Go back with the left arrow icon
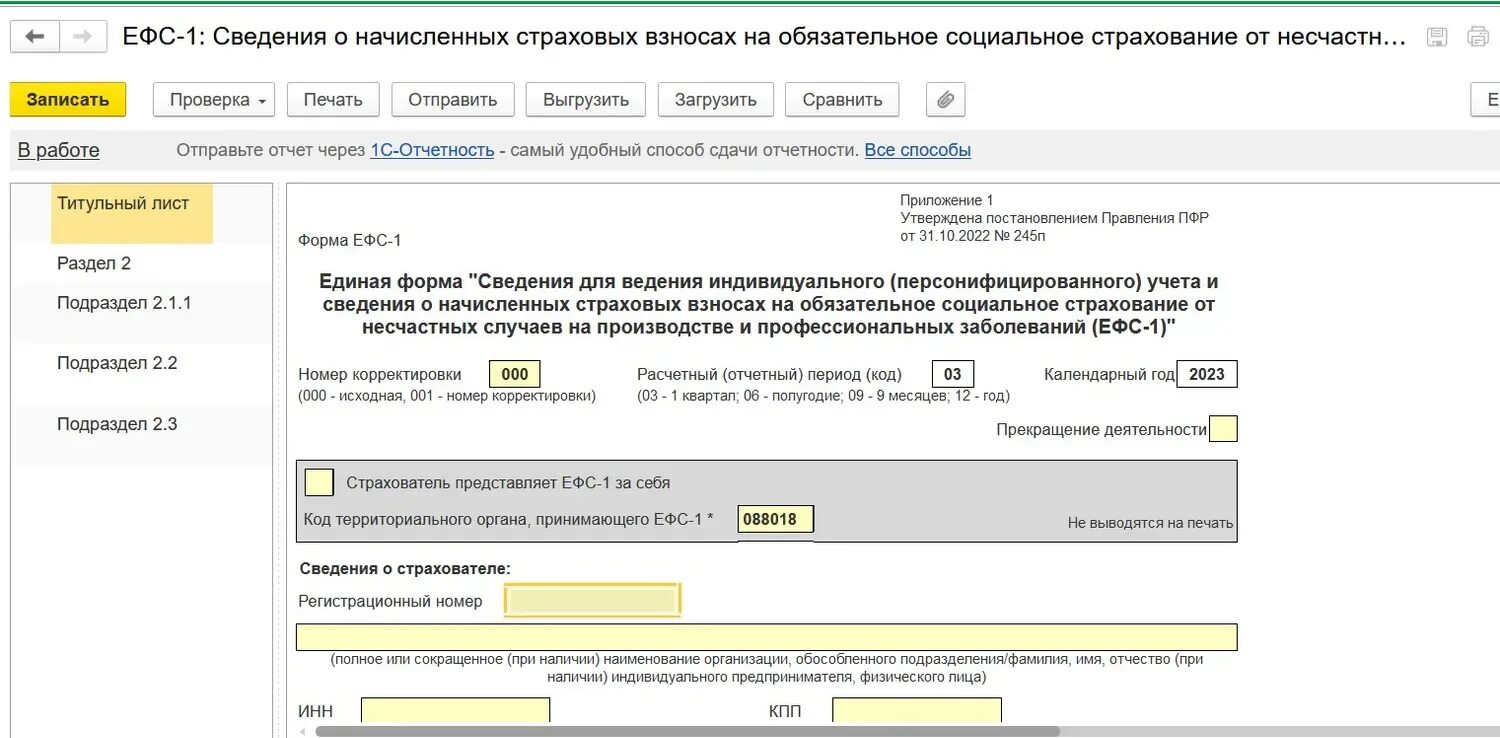Viewport: 1500px width, 738px height. click(35, 37)
